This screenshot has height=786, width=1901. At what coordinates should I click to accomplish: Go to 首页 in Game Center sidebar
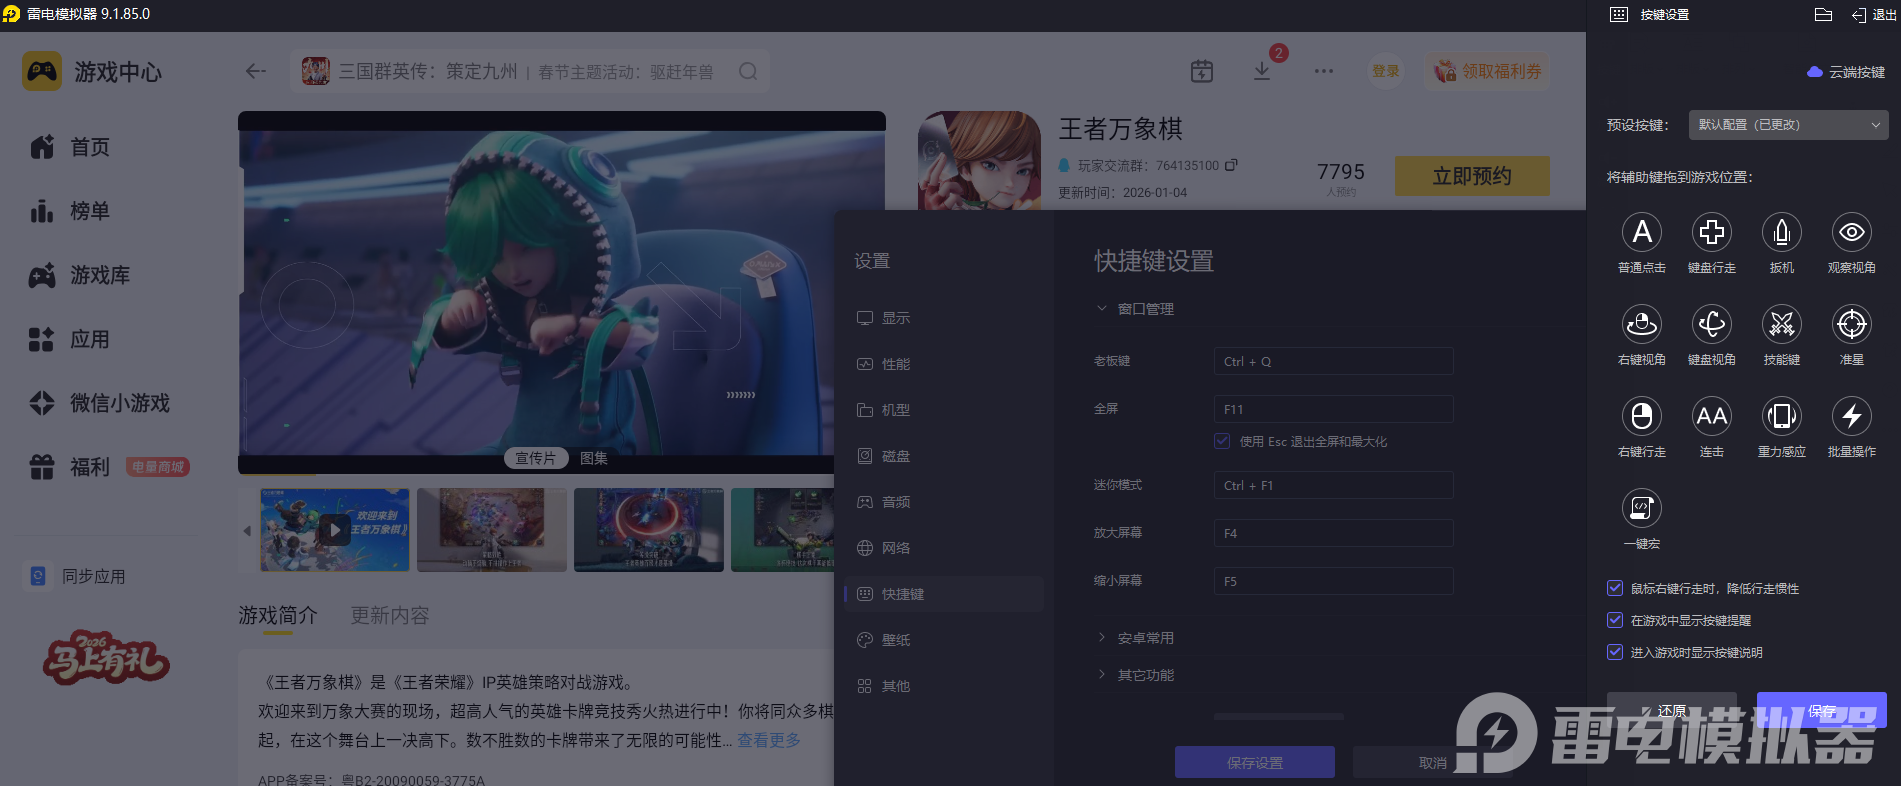pos(70,147)
